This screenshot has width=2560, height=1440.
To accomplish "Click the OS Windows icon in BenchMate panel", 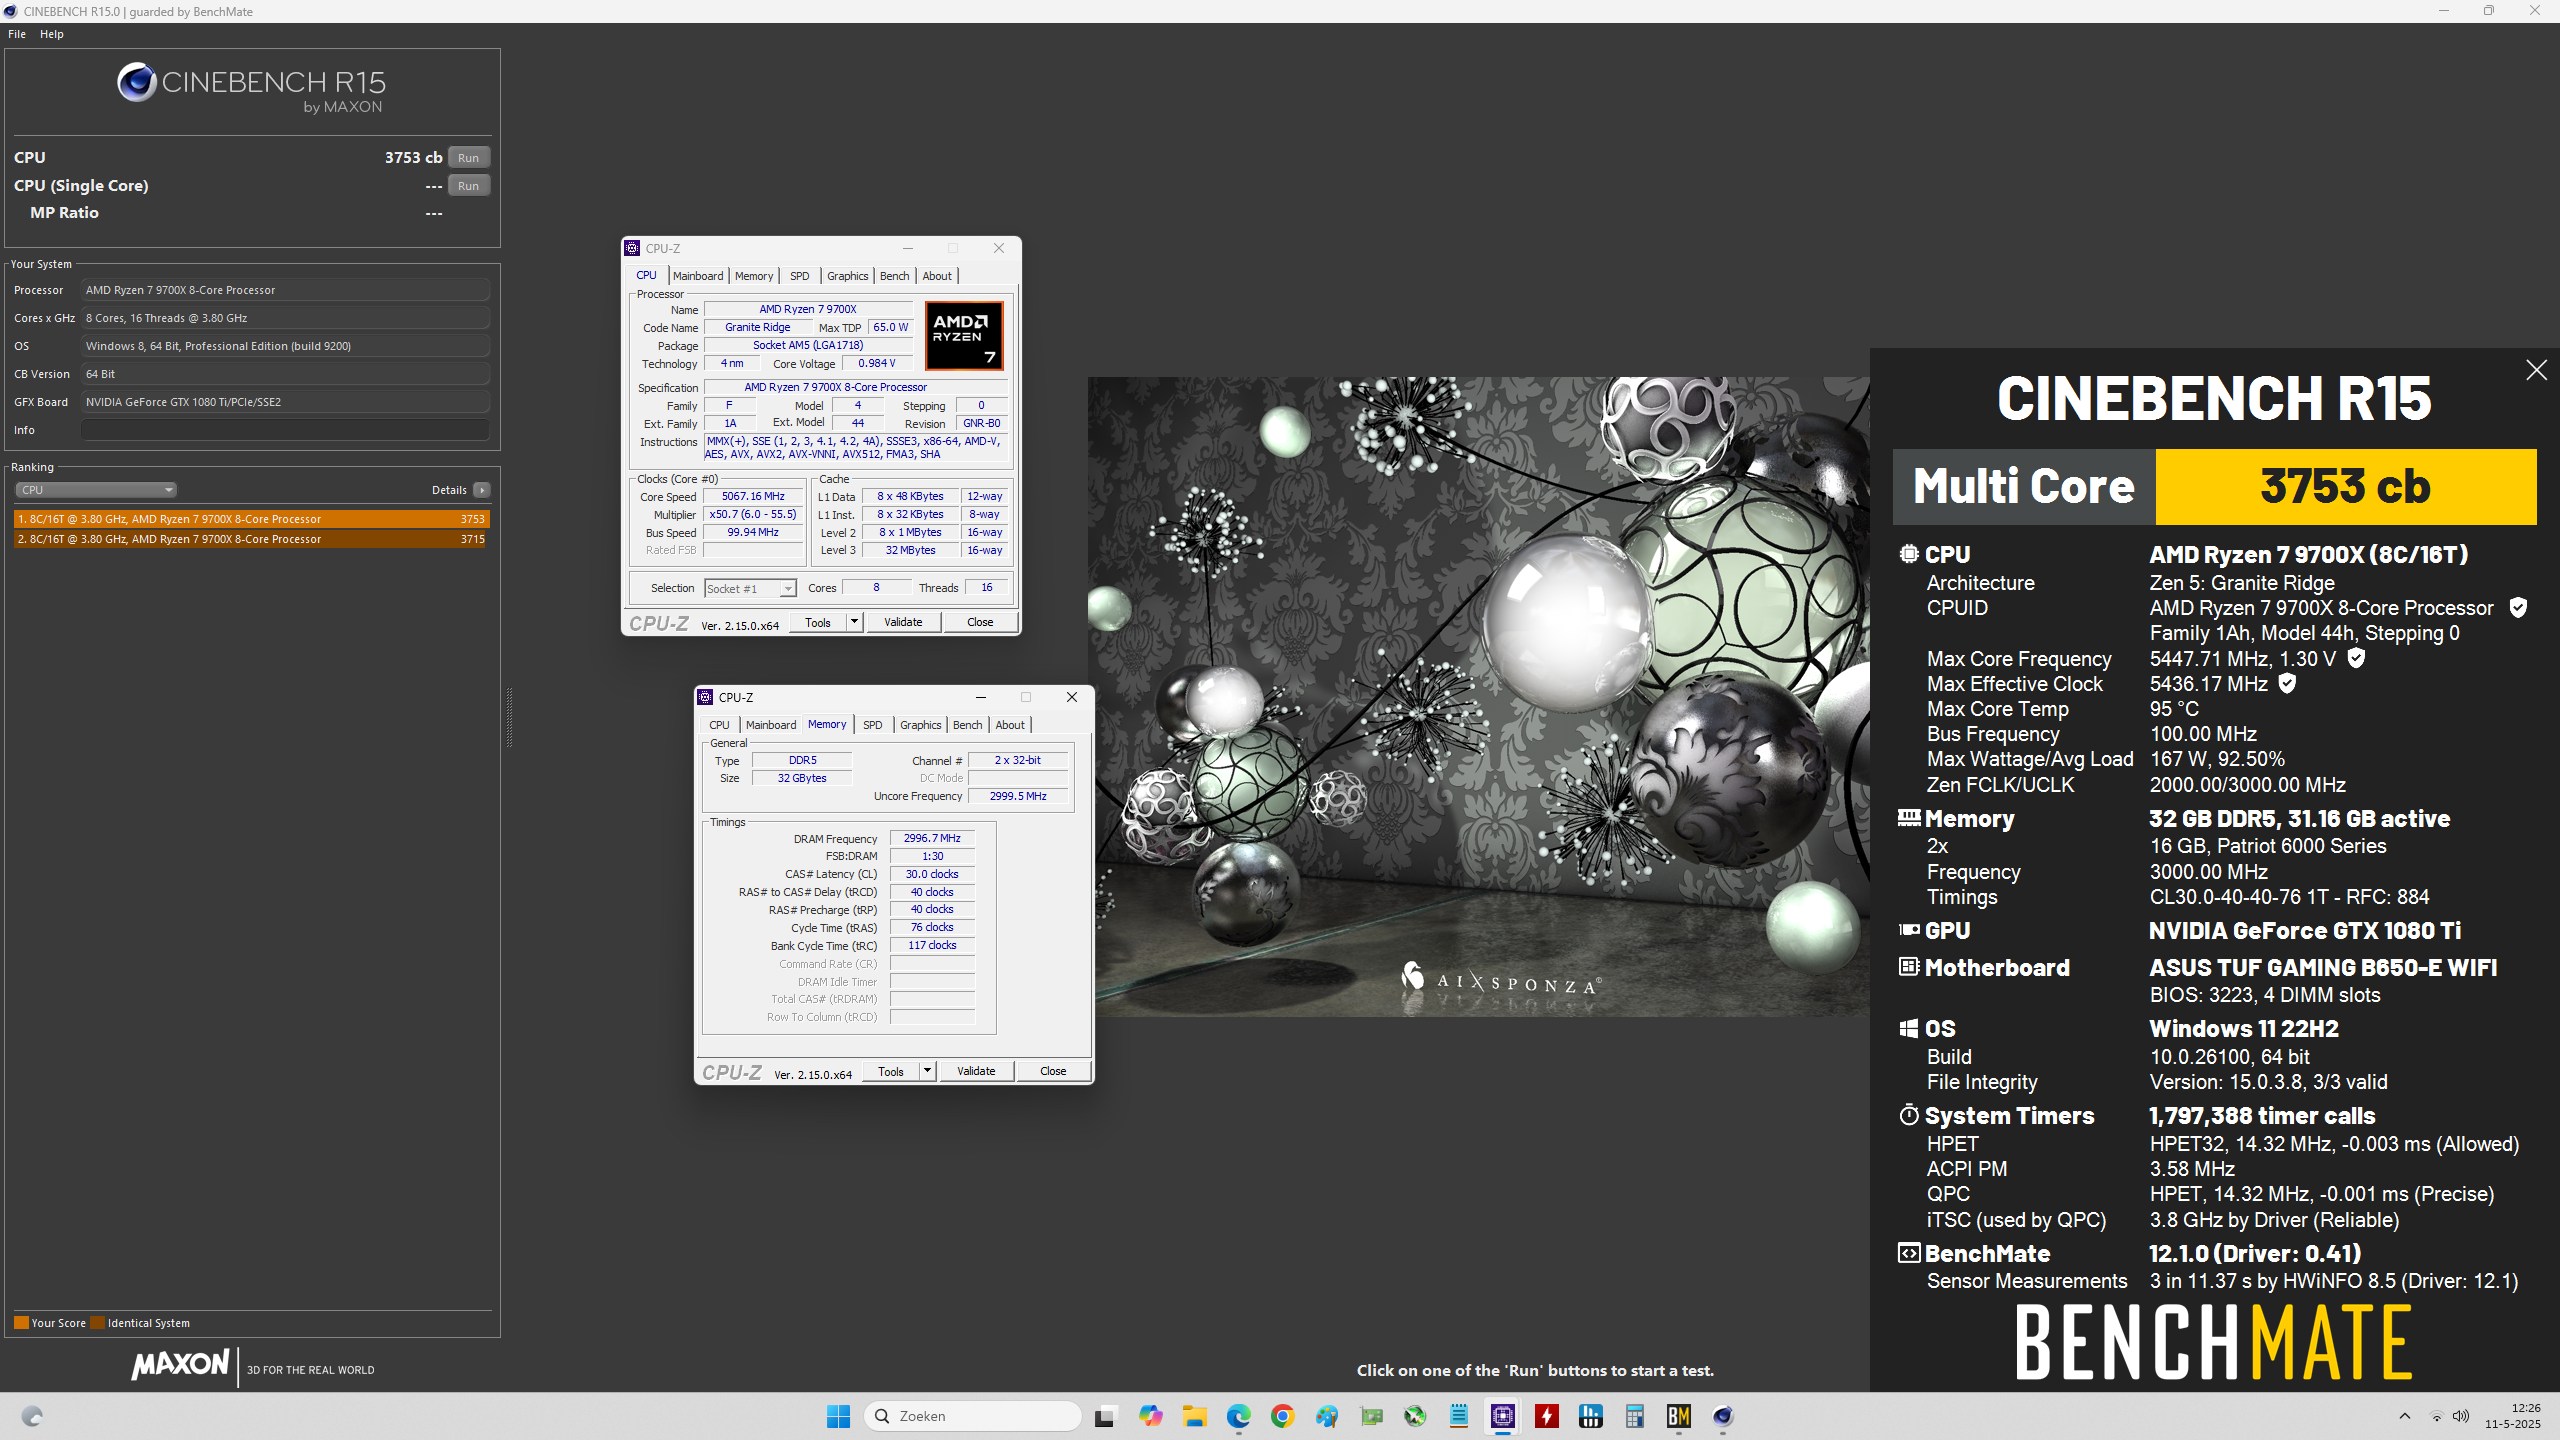I will coord(1909,1028).
